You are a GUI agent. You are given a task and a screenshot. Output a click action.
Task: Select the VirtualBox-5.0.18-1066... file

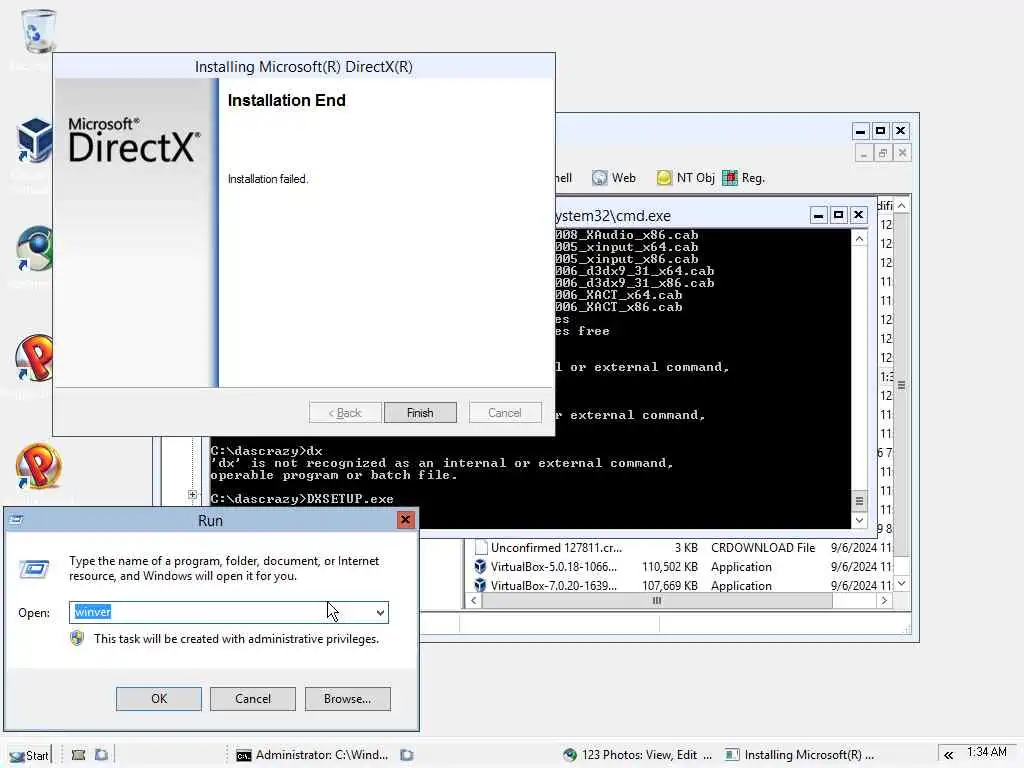click(x=554, y=567)
